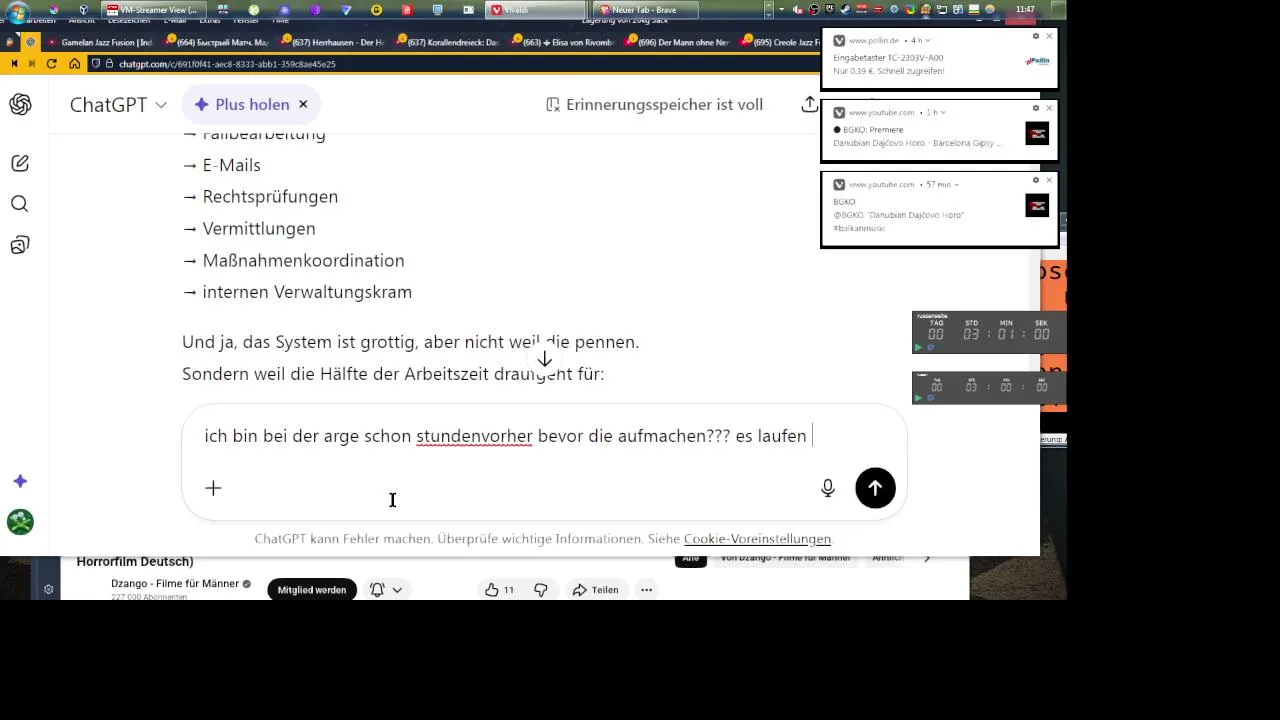
Task: Expand the 57 min YouTube notification chevron
Action: 956,185
